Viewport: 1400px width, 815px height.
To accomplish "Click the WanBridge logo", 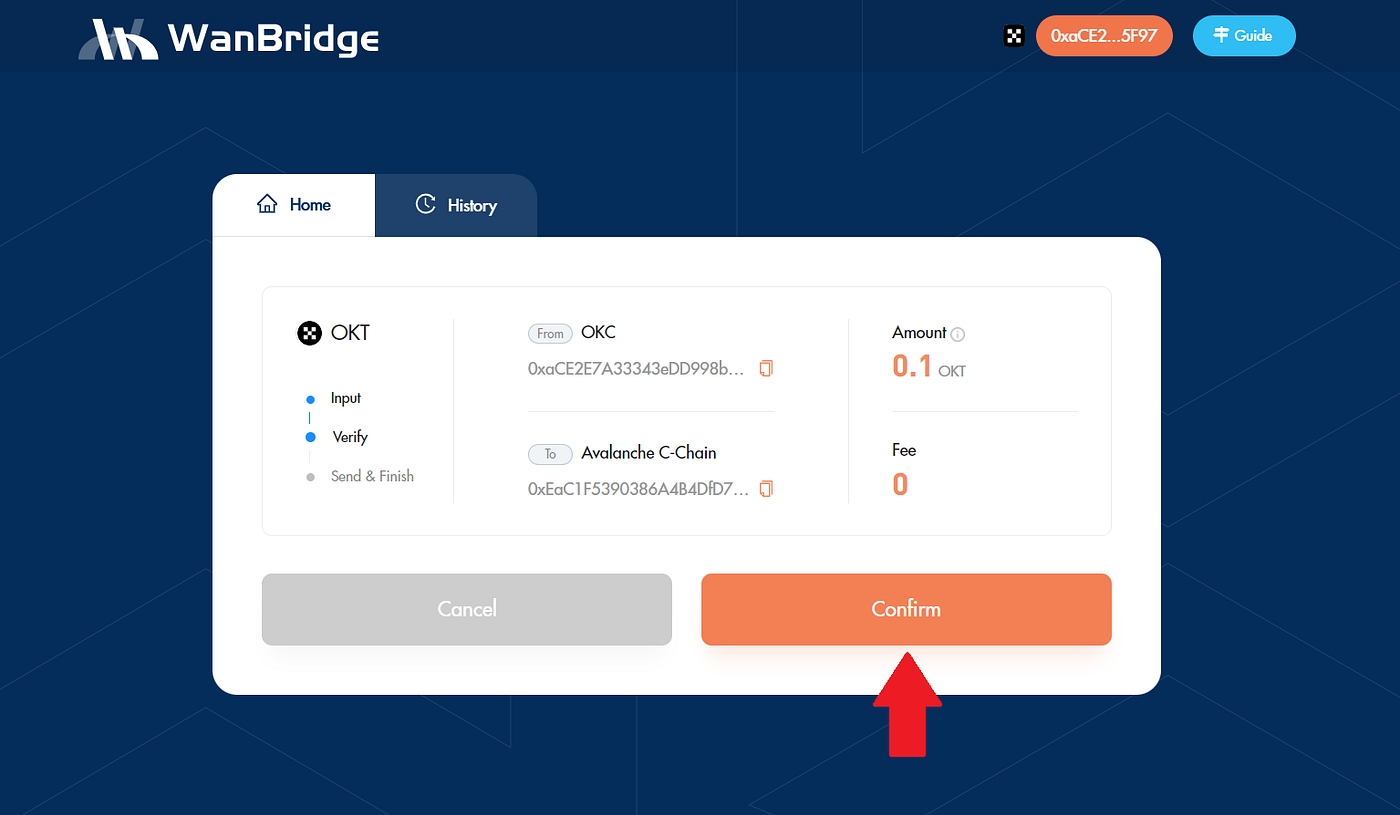I will coord(229,38).
